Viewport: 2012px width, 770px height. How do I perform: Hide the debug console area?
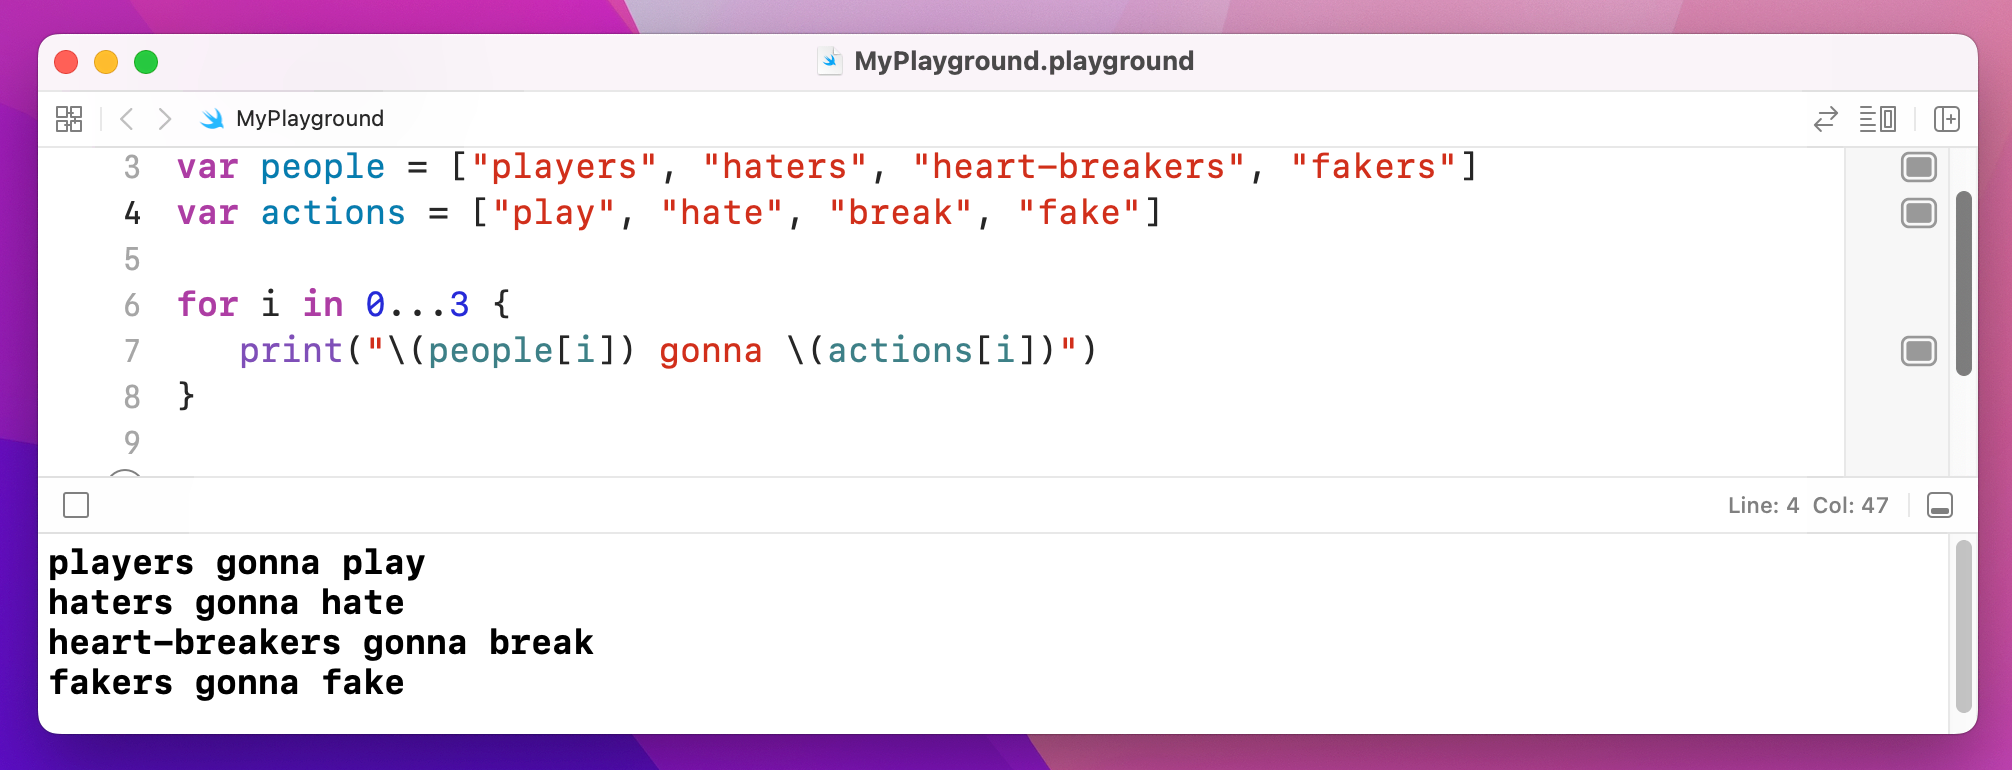[1939, 506]
